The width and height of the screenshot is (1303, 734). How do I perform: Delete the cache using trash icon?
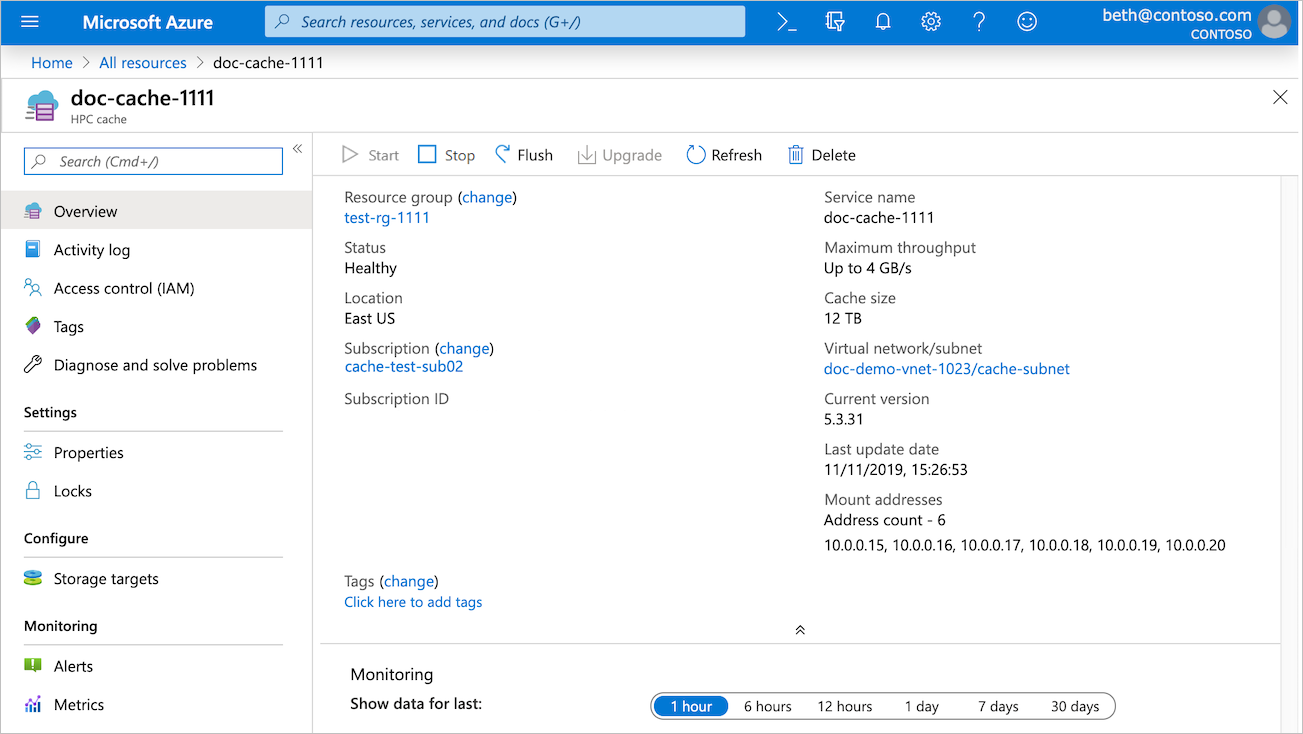(x=821, y=154)
